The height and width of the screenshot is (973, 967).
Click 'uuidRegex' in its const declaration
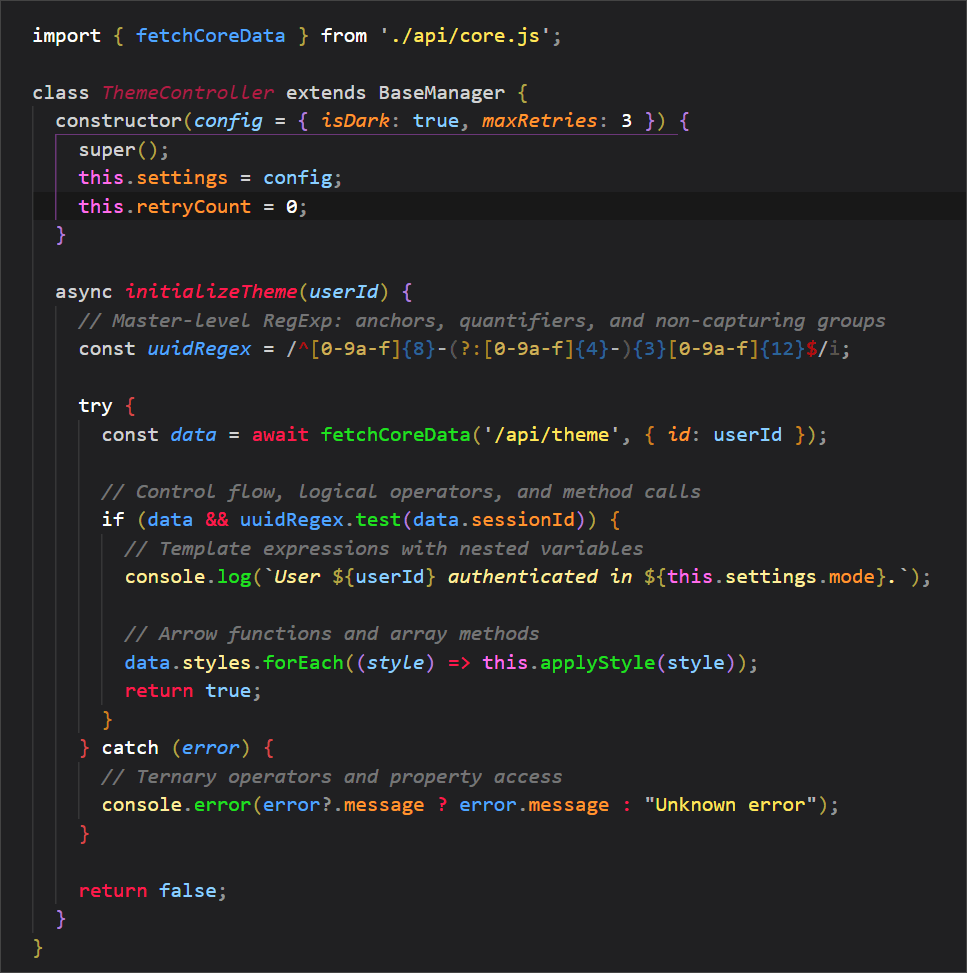(x=199, y=349)
